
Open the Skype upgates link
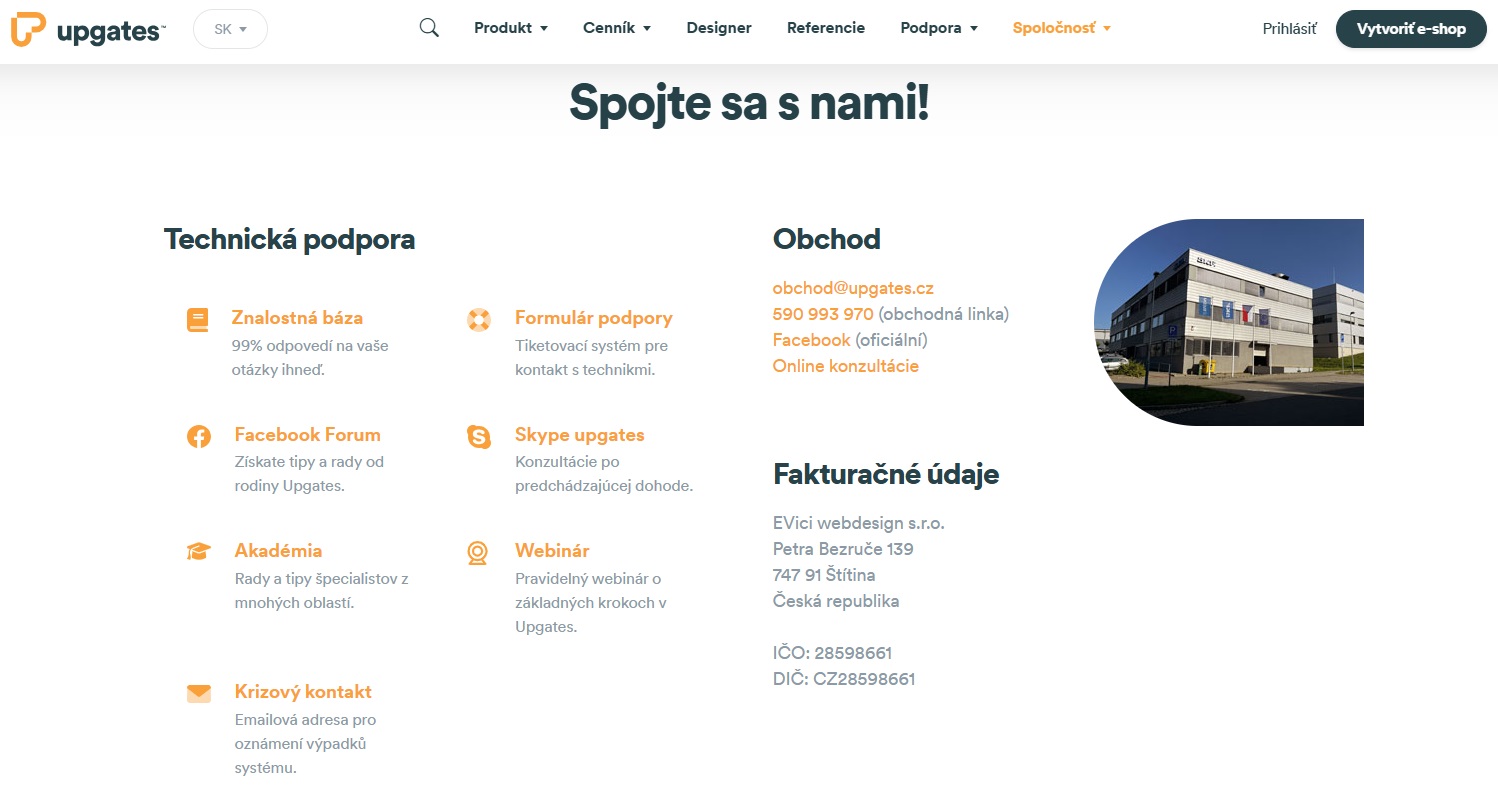pos(580,435)
